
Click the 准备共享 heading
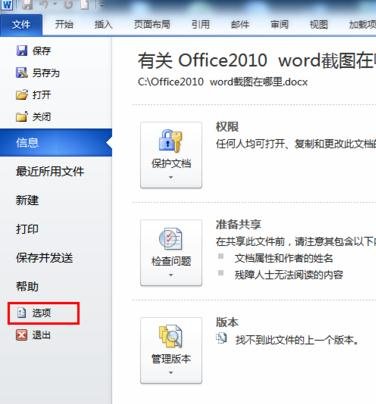click(x=238, y=224)
